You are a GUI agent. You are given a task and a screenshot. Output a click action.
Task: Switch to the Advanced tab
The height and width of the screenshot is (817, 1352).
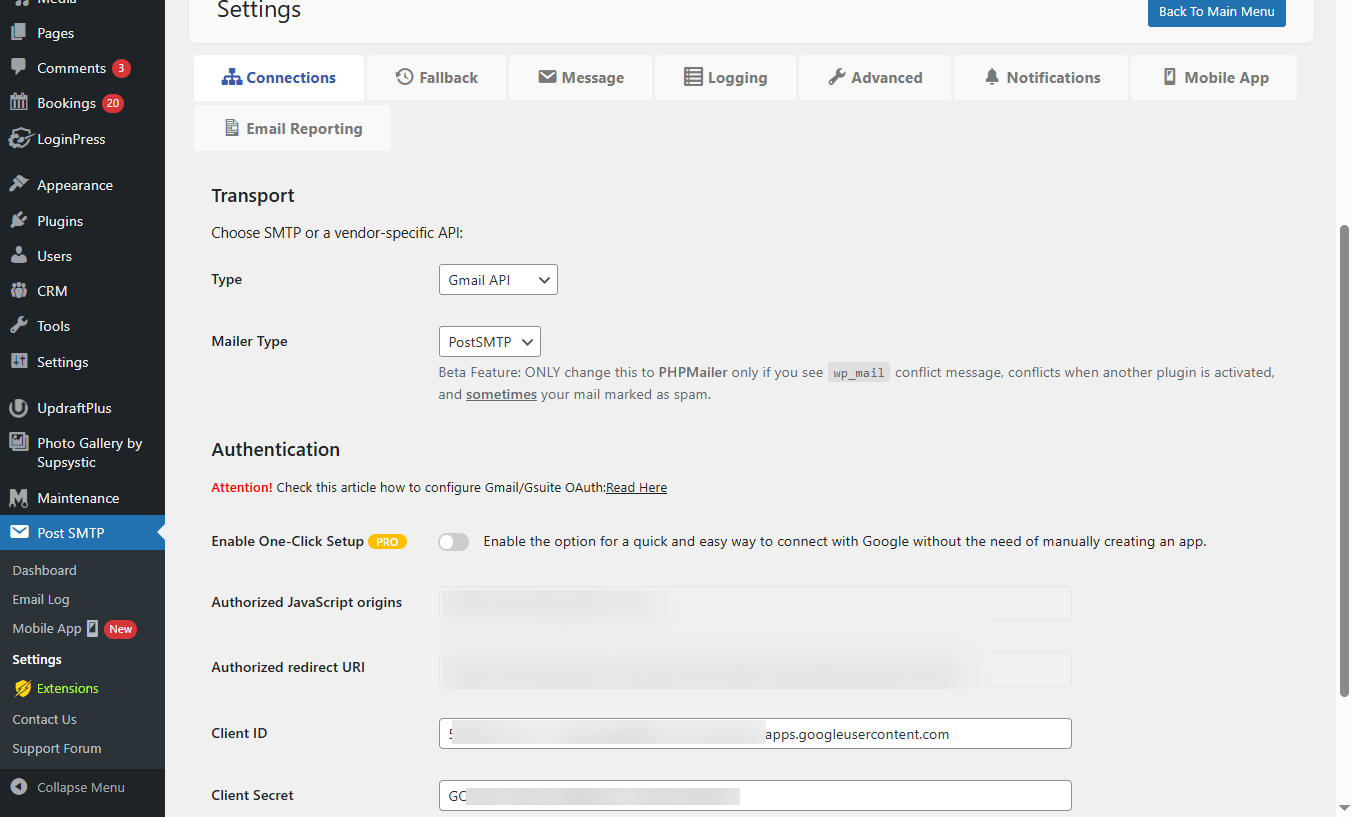[x=875, y=78]
